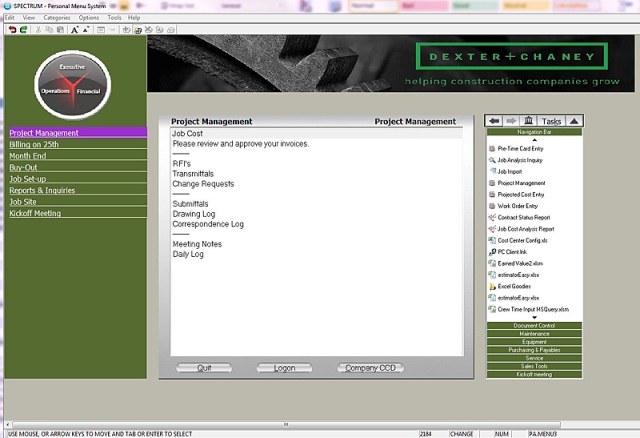The image size is (640, 438).
Task: Select Job Site link
Action: tap(78, 201)
